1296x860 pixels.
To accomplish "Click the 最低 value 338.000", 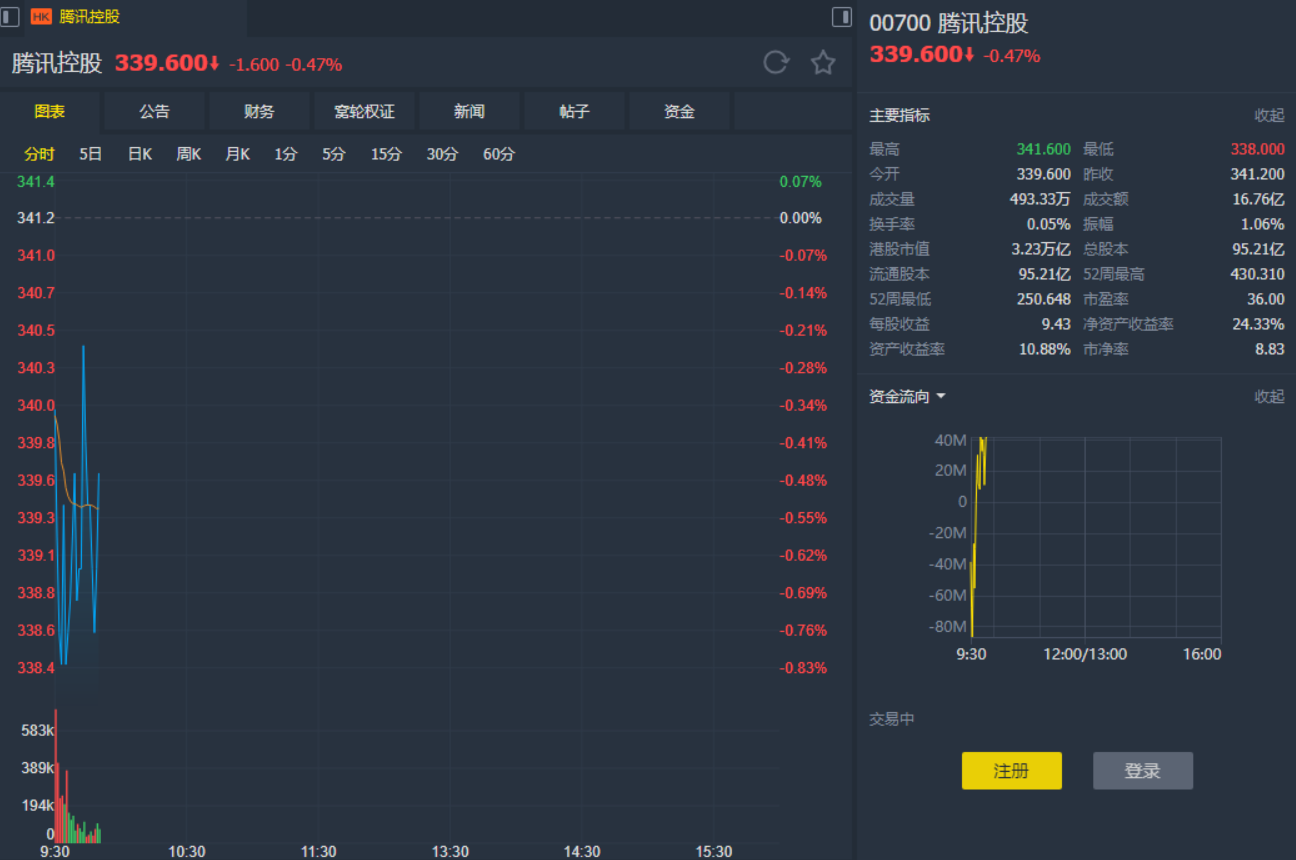I will (x=1258, y=149).
